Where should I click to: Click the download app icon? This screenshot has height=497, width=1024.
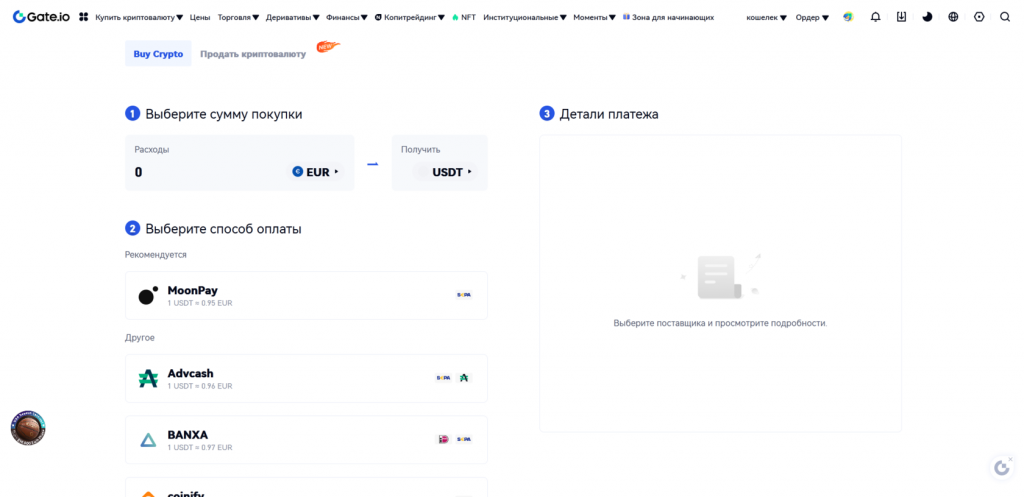[x=901, y=17]
